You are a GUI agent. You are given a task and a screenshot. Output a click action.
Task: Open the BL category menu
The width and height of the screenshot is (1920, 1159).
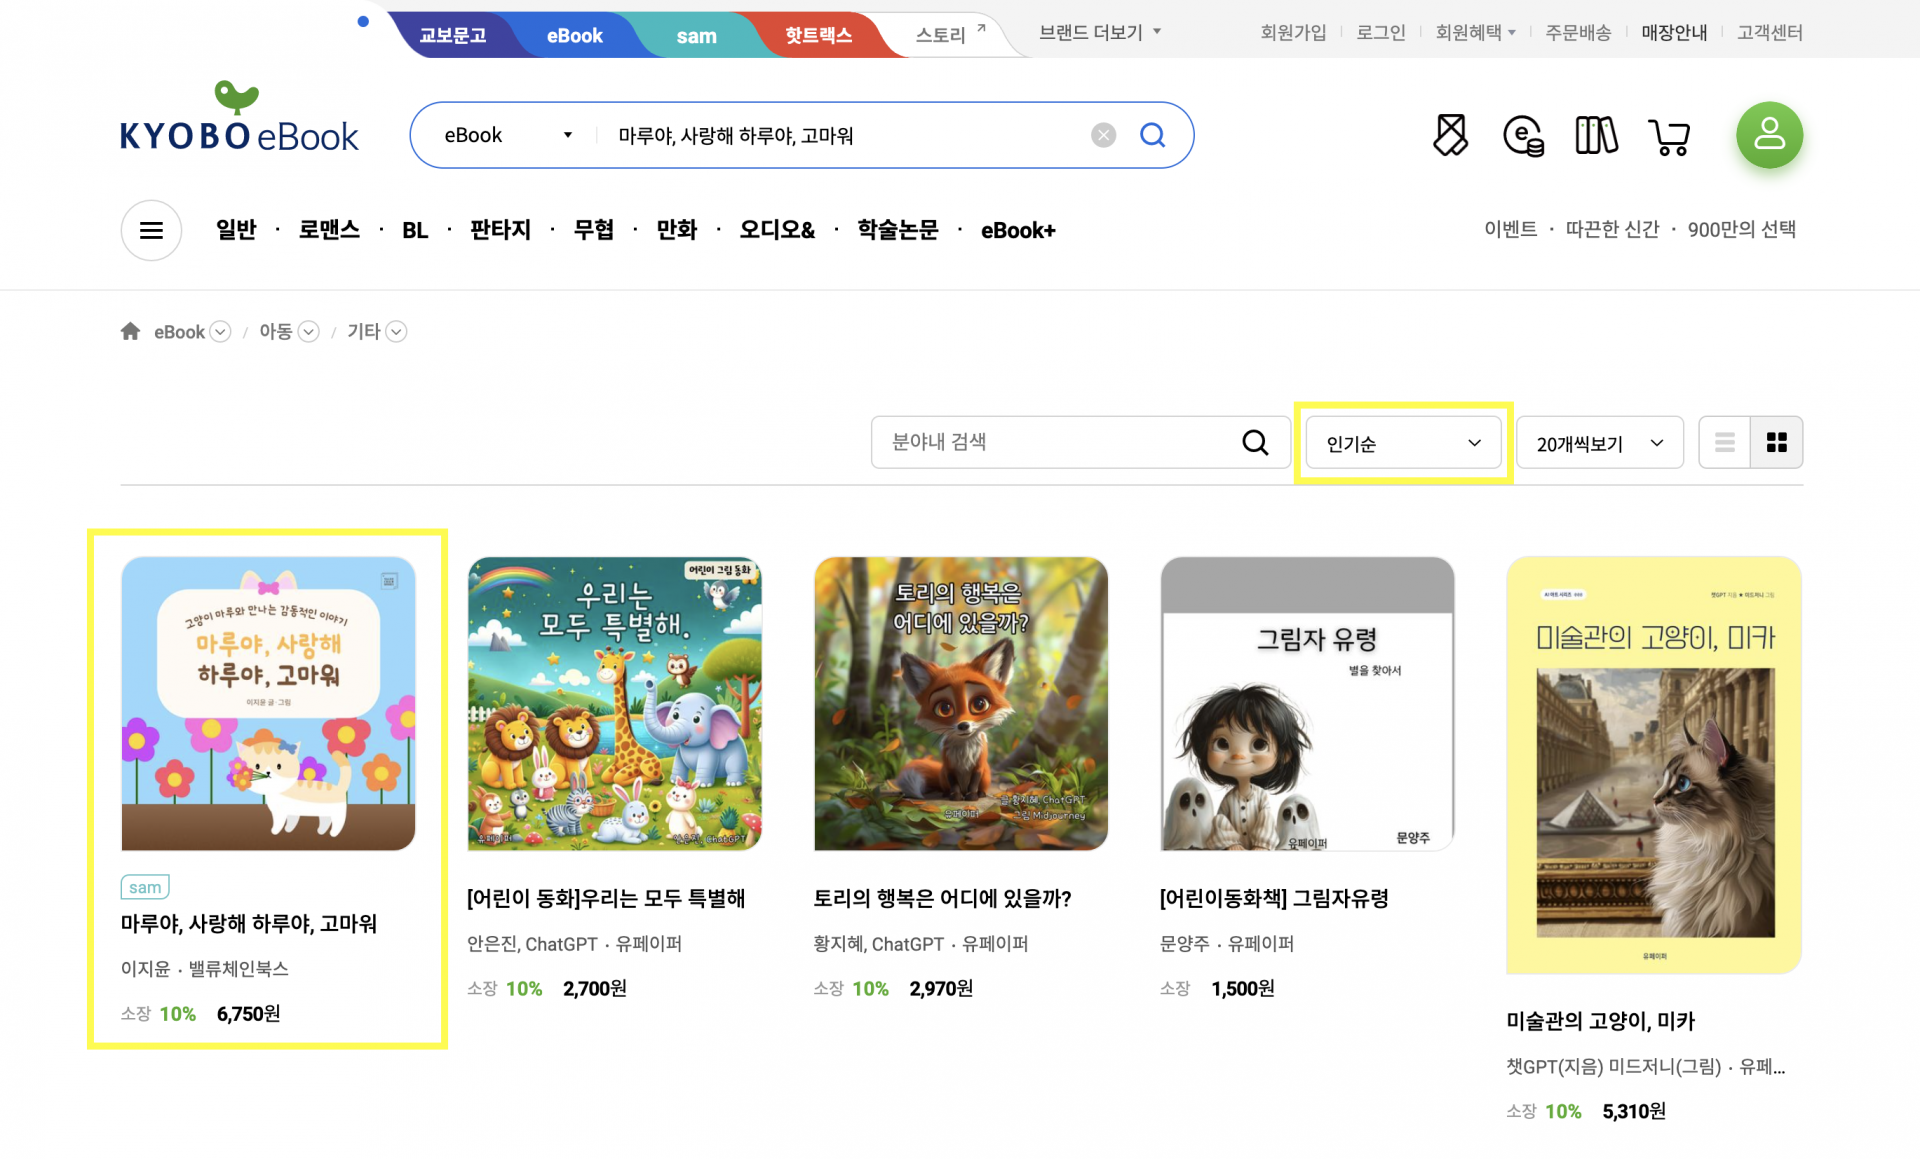point(415,231)
